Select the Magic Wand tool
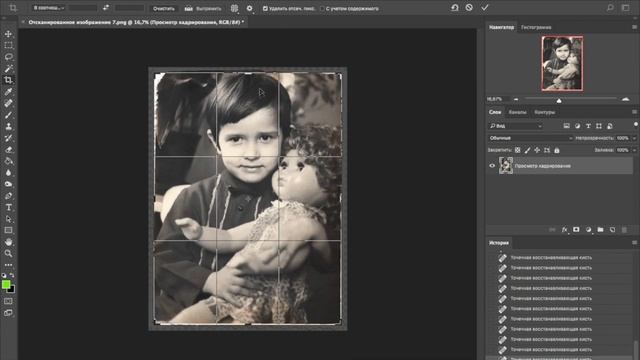The height and width of the screenshot is (360, 640). click(x=8, y=68)
